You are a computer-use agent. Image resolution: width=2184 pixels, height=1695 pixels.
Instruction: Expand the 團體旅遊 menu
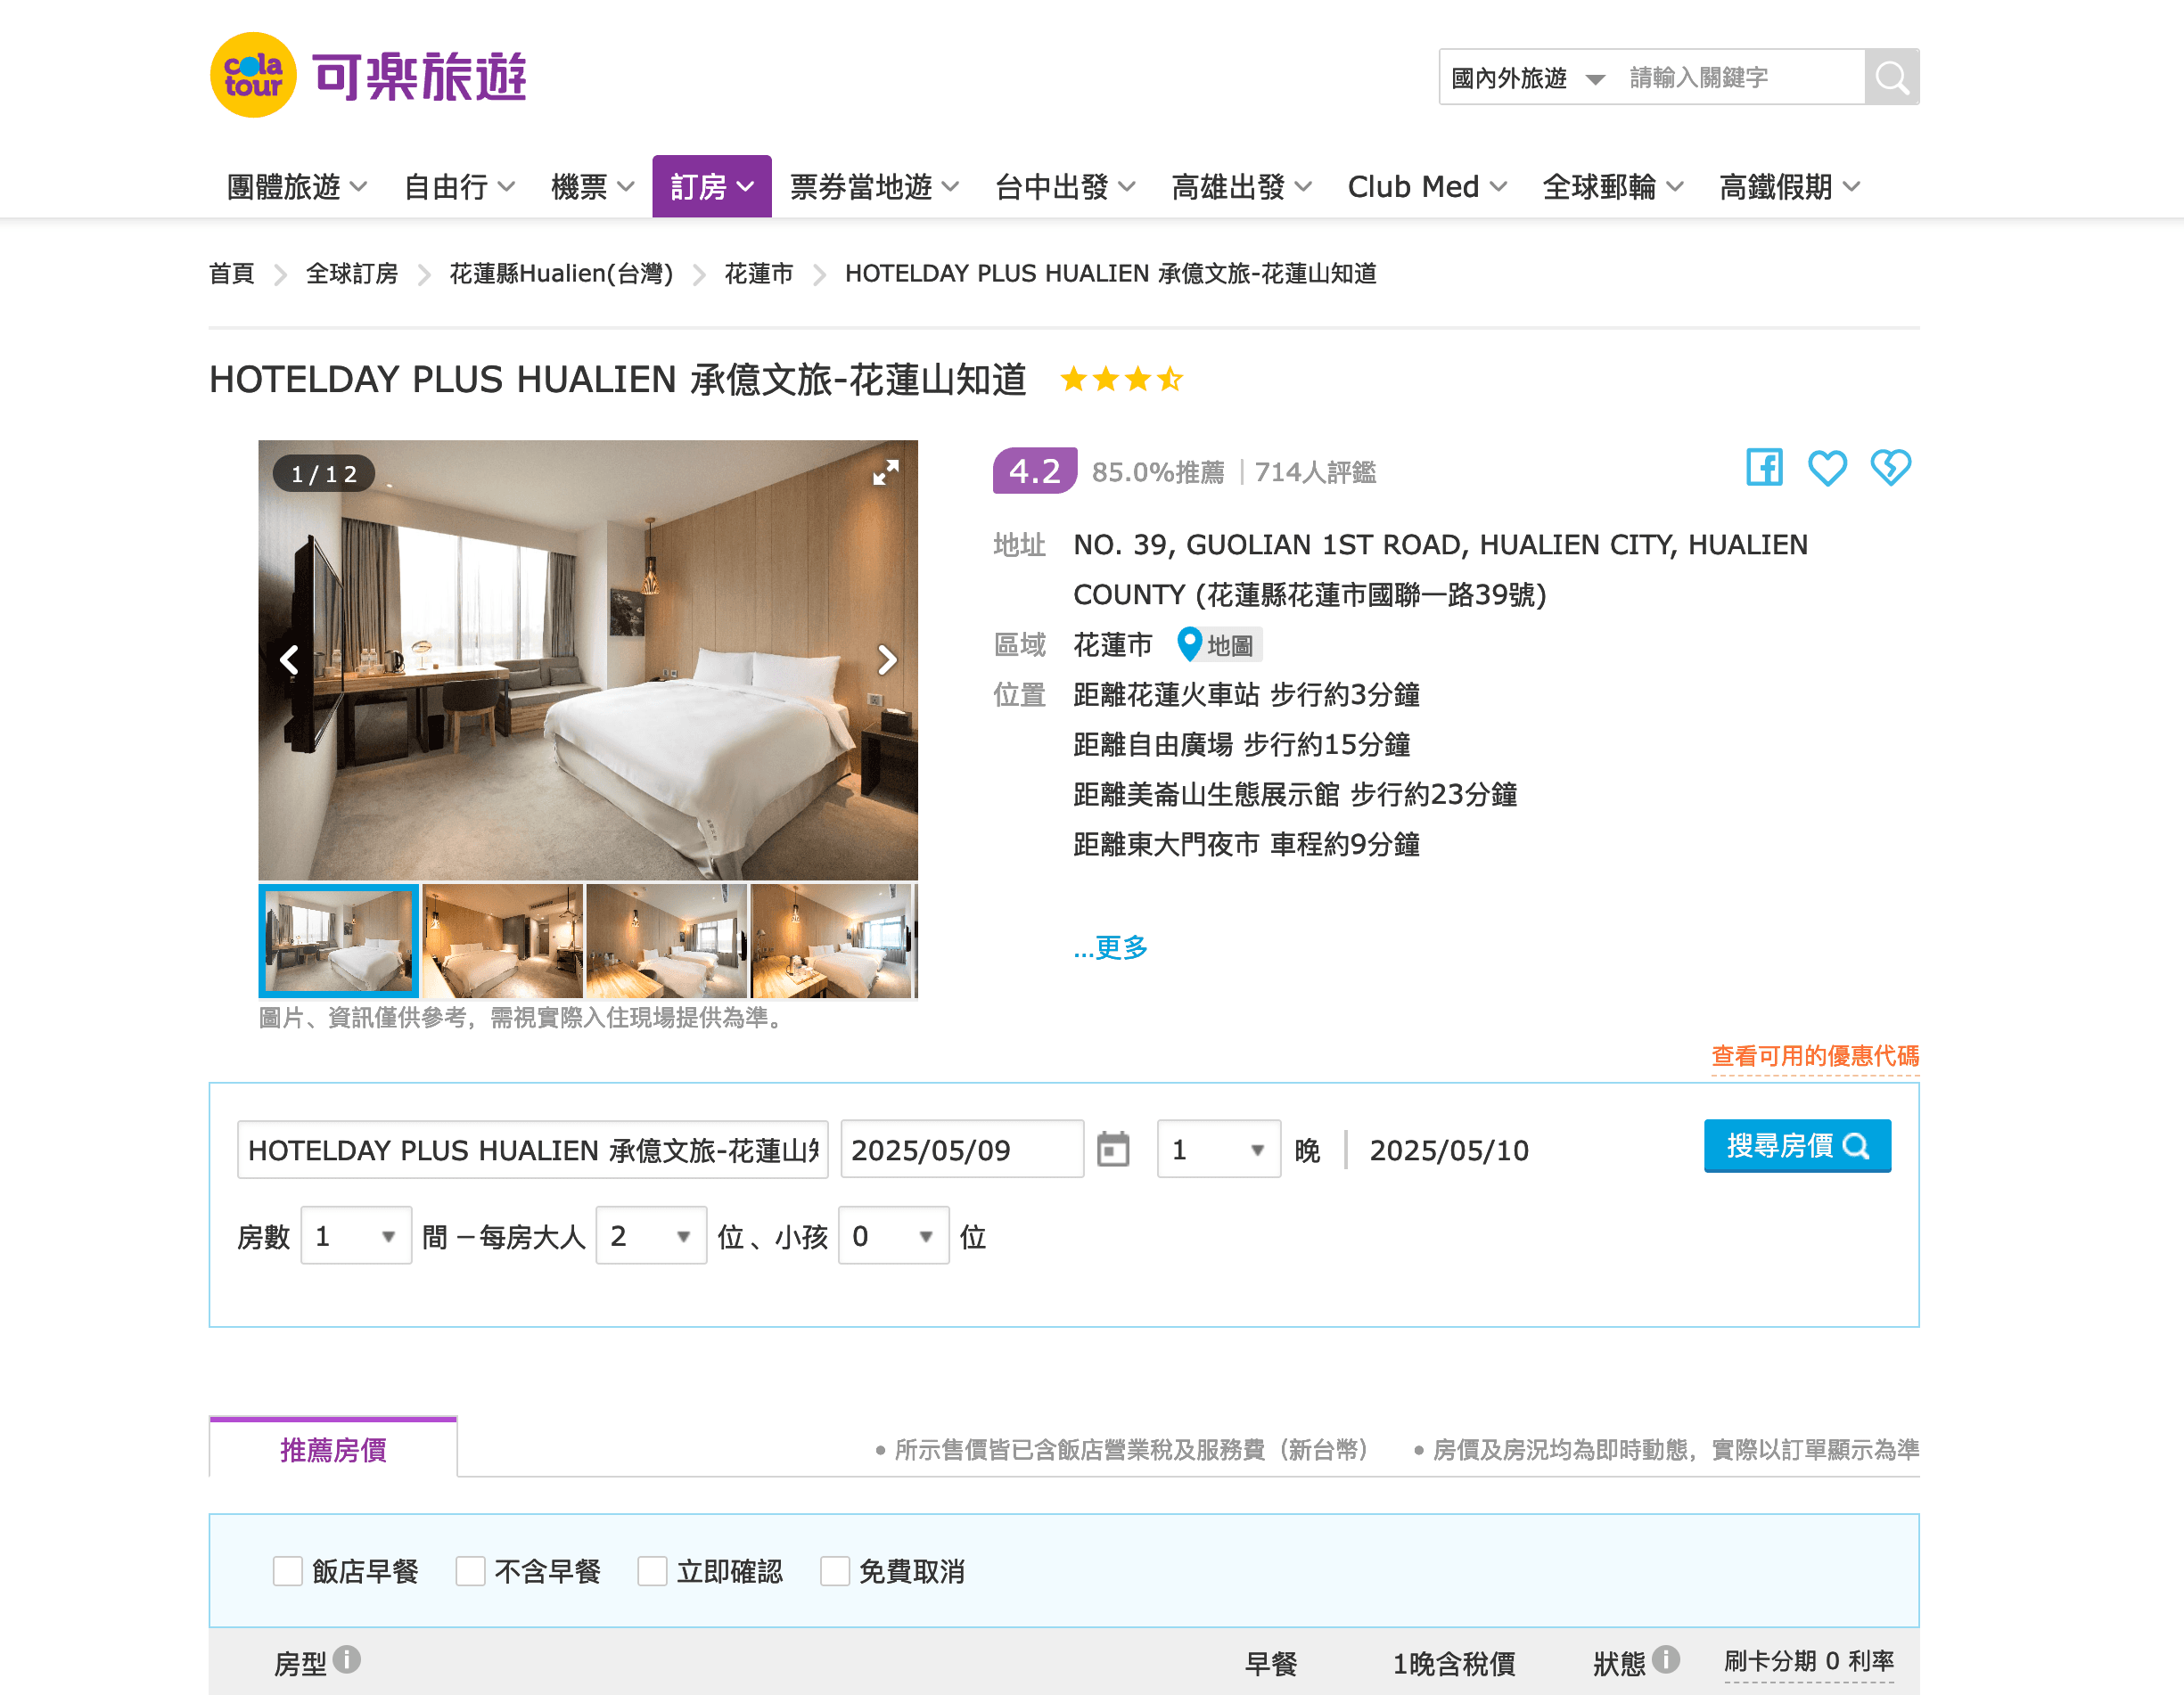pyautogui.click(x=297, y=187)
